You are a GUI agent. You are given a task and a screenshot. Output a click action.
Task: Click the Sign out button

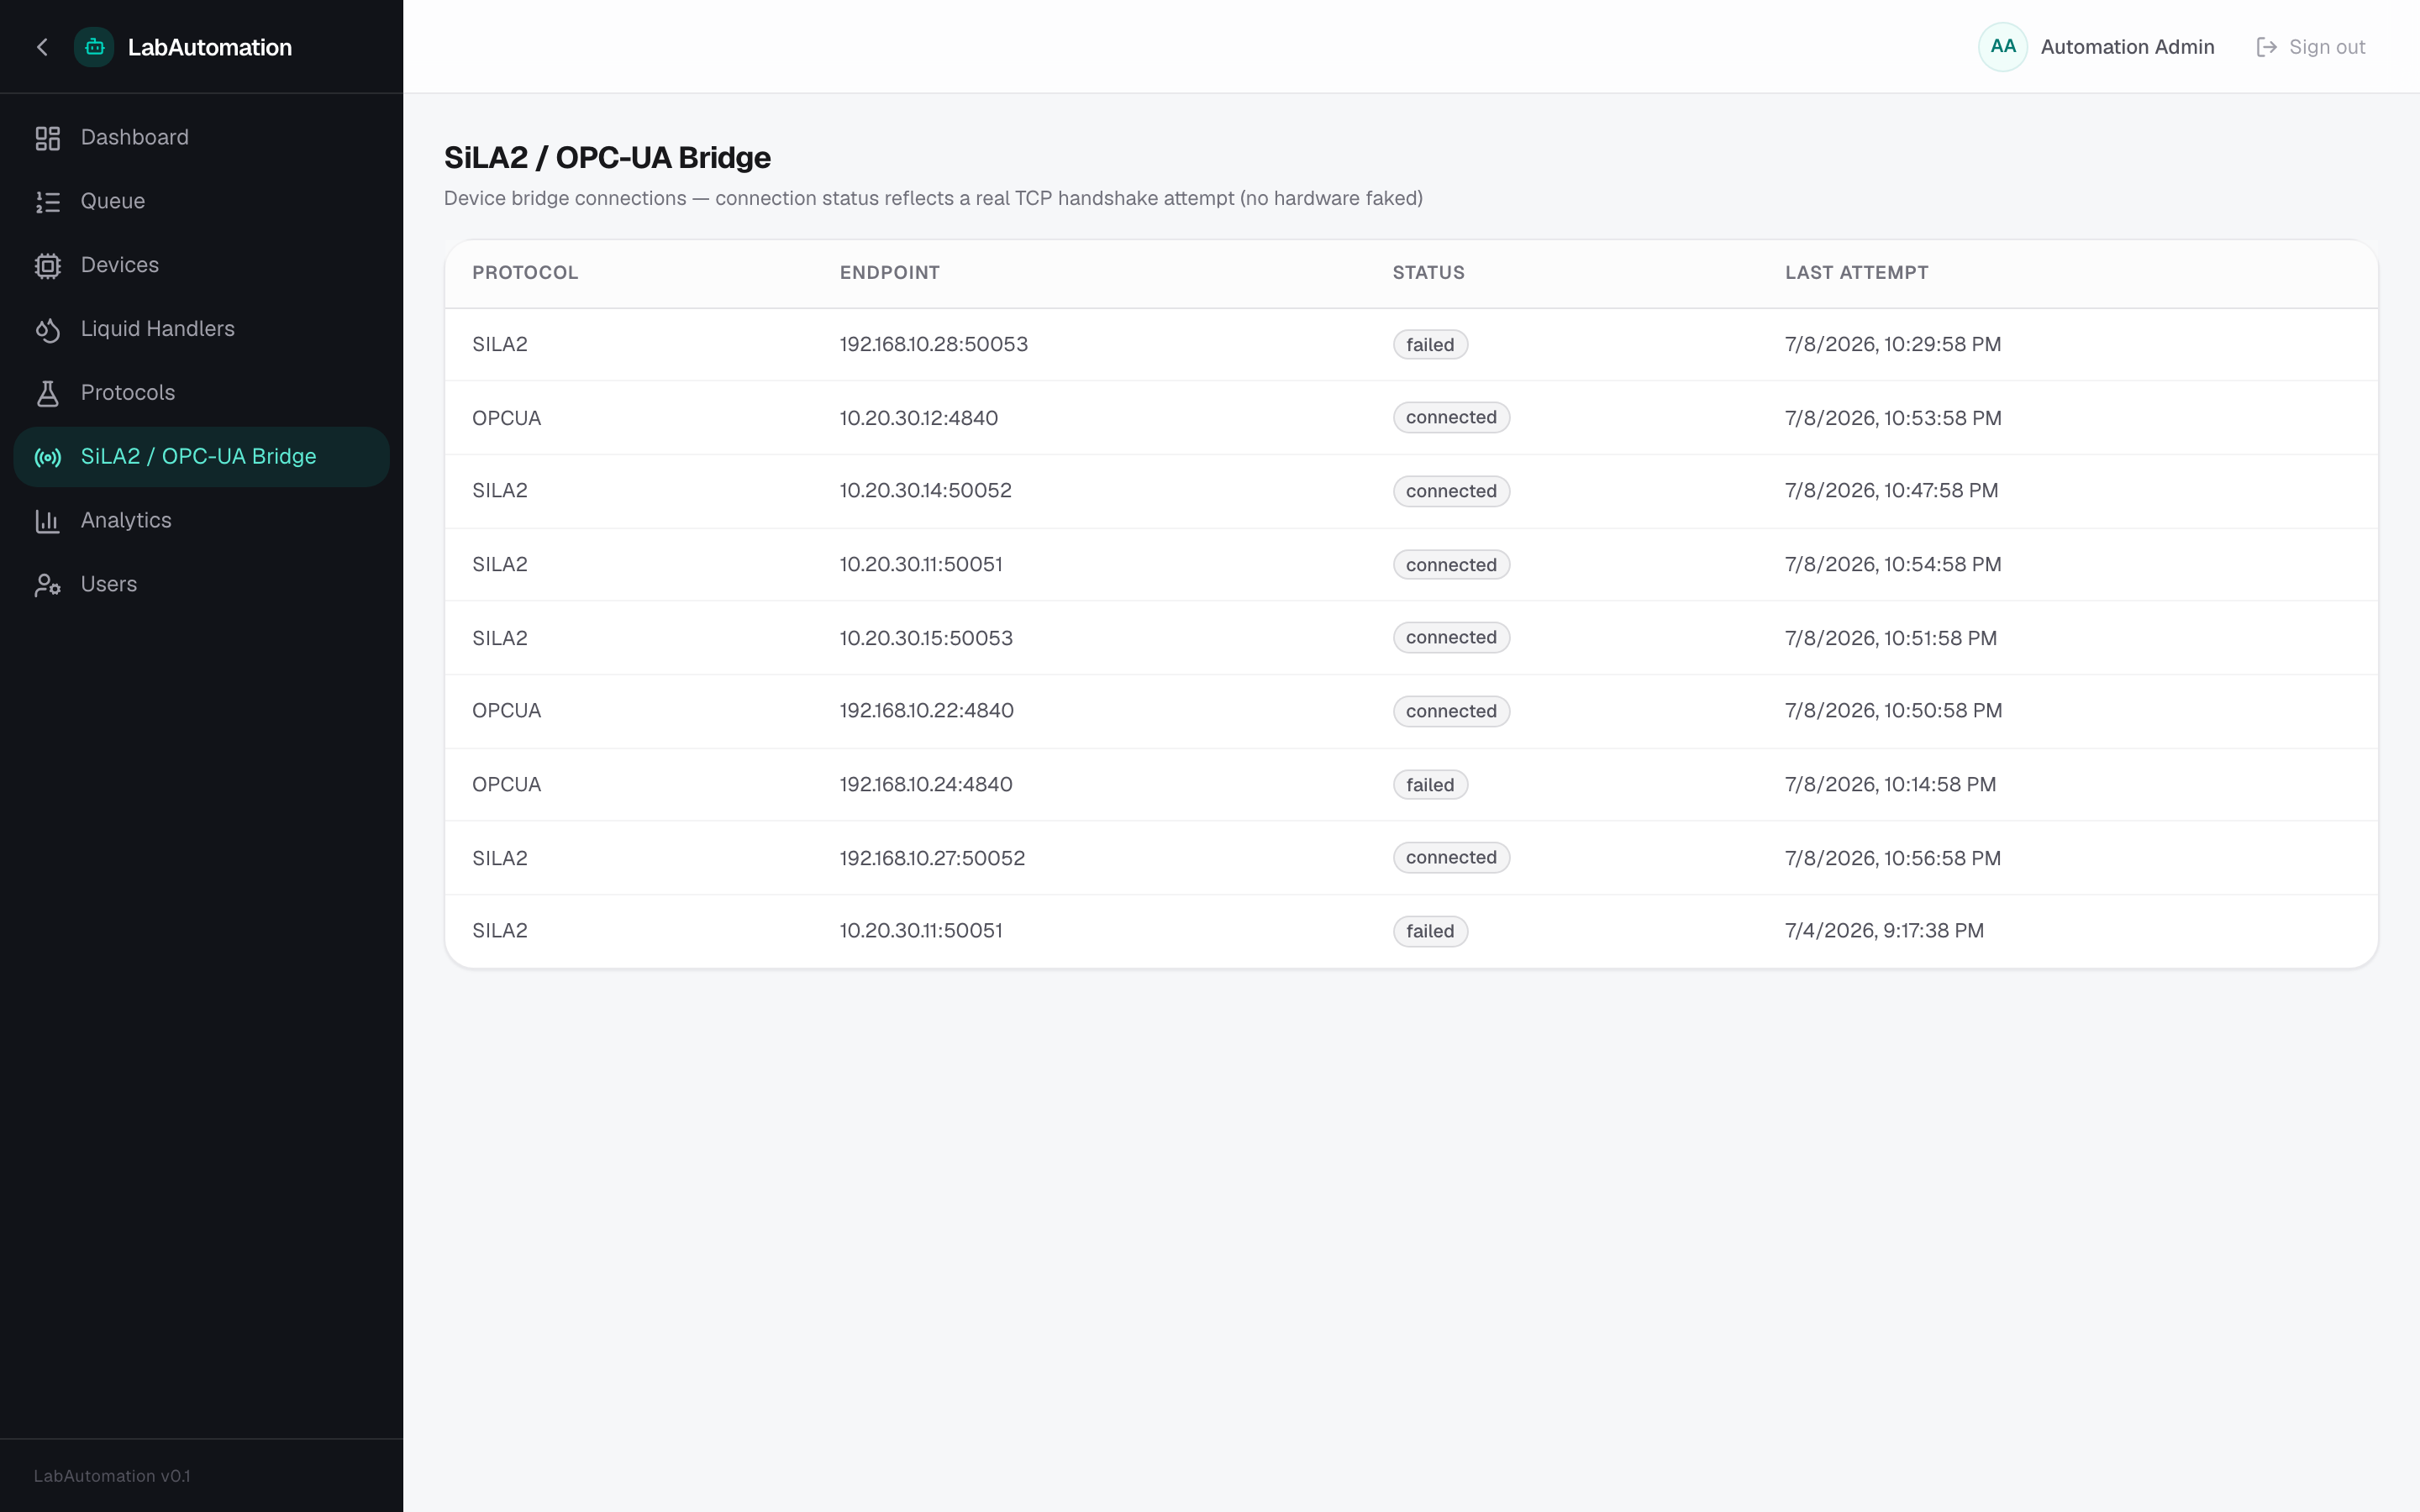tap(2311, 47)
